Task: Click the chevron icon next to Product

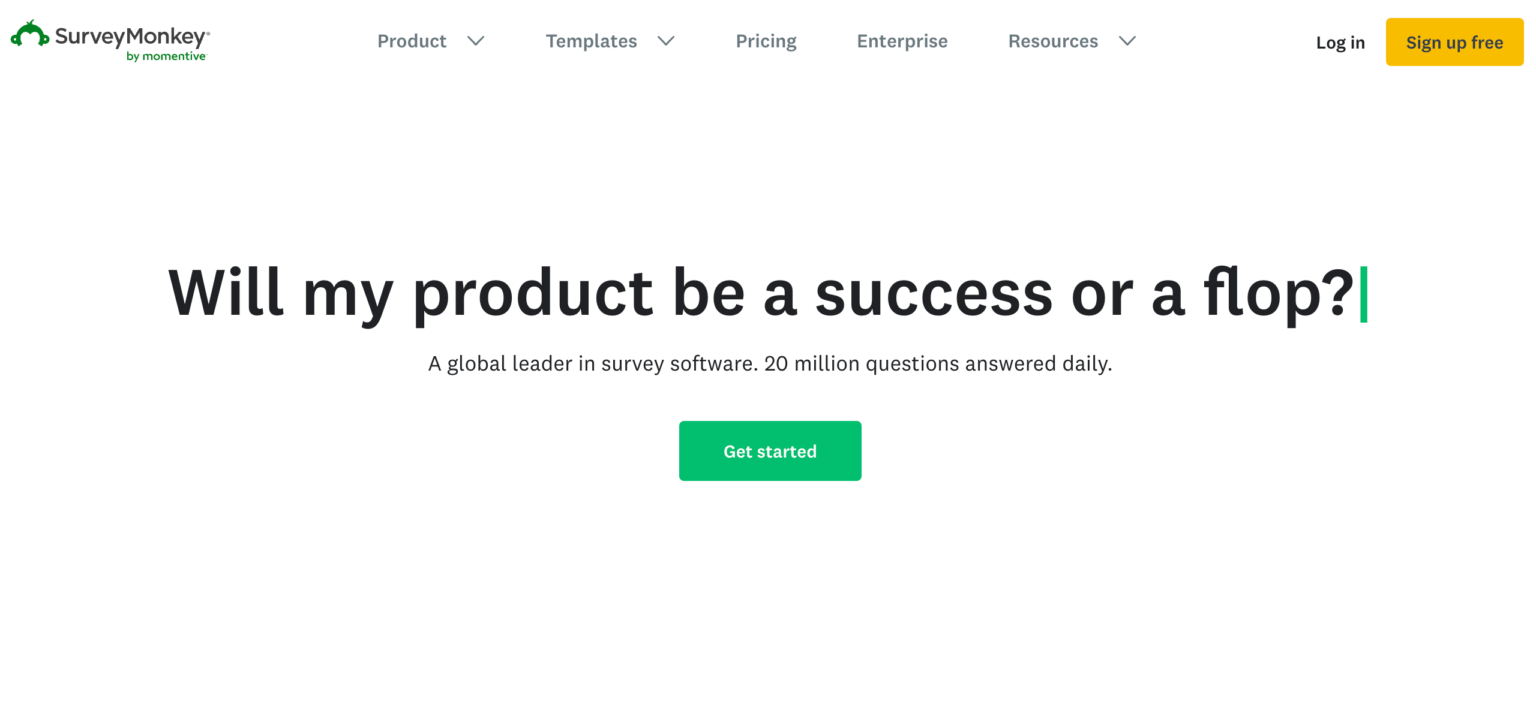Action: click(477, 41)
